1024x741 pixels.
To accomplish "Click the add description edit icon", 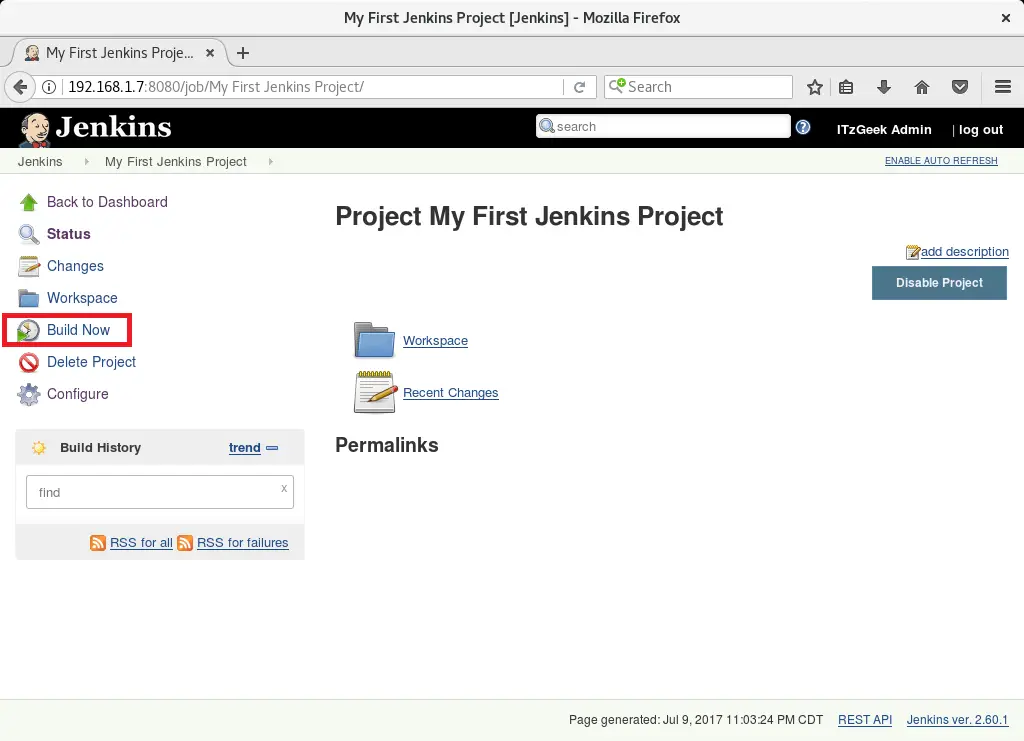I will 912,252.
